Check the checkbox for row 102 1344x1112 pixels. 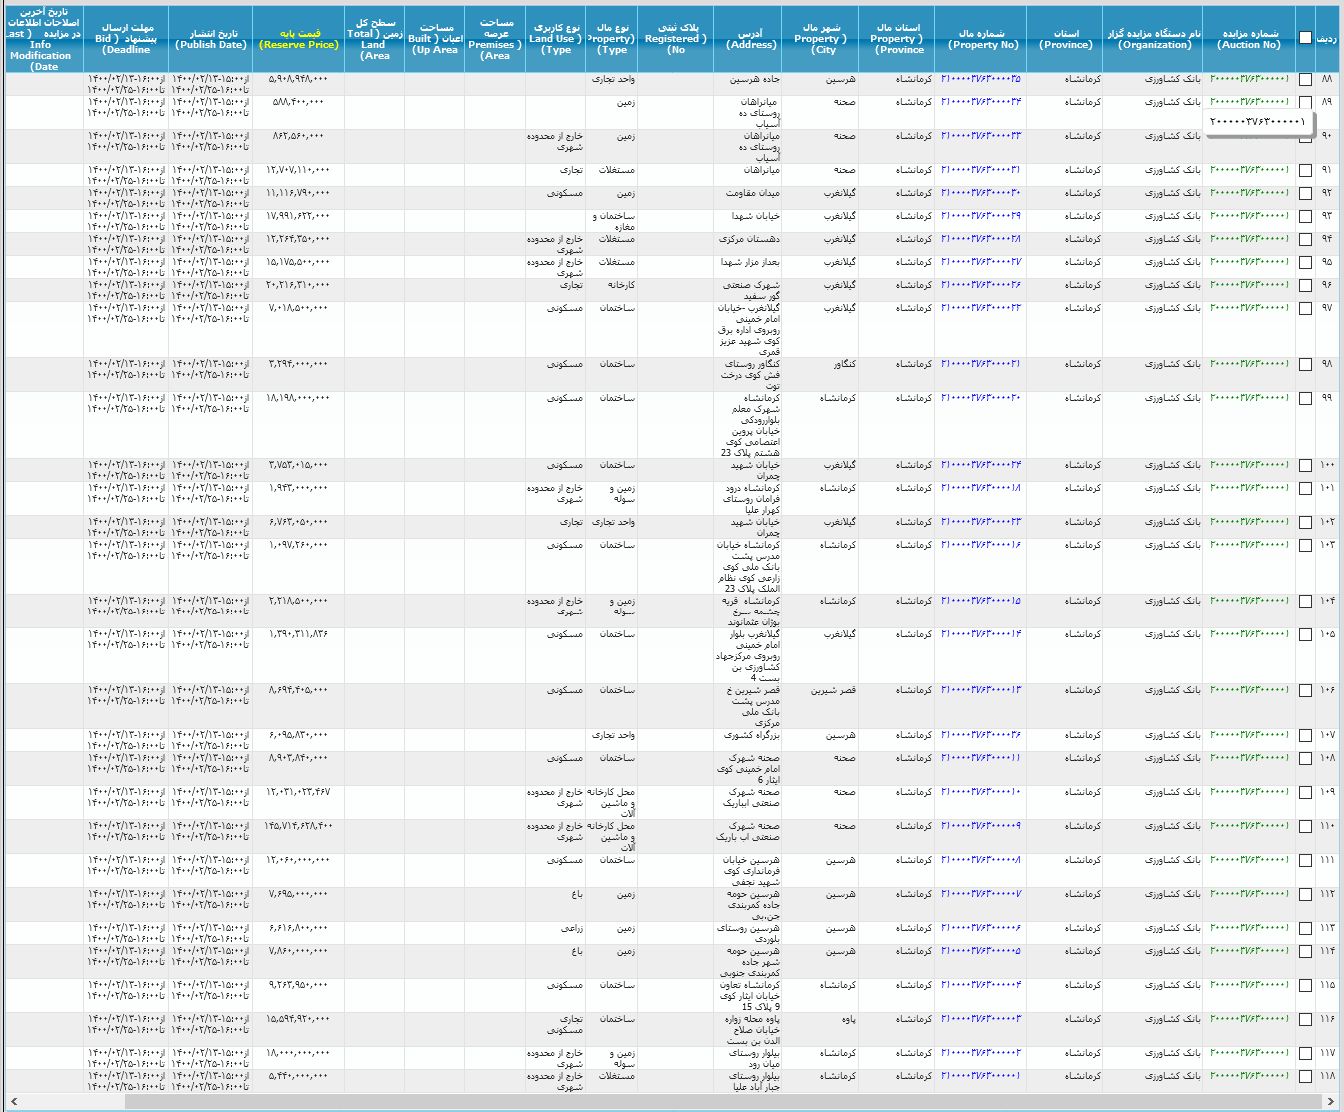pos(1305,523)
